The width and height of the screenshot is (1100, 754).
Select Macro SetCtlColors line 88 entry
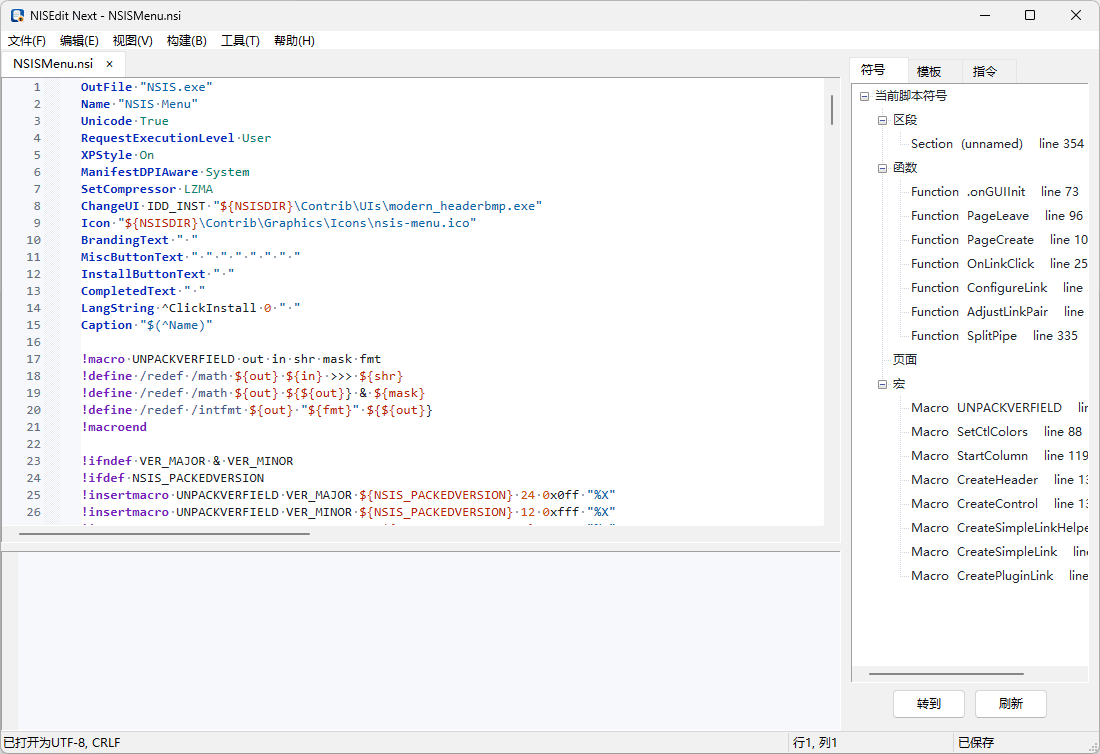point(996,432)
